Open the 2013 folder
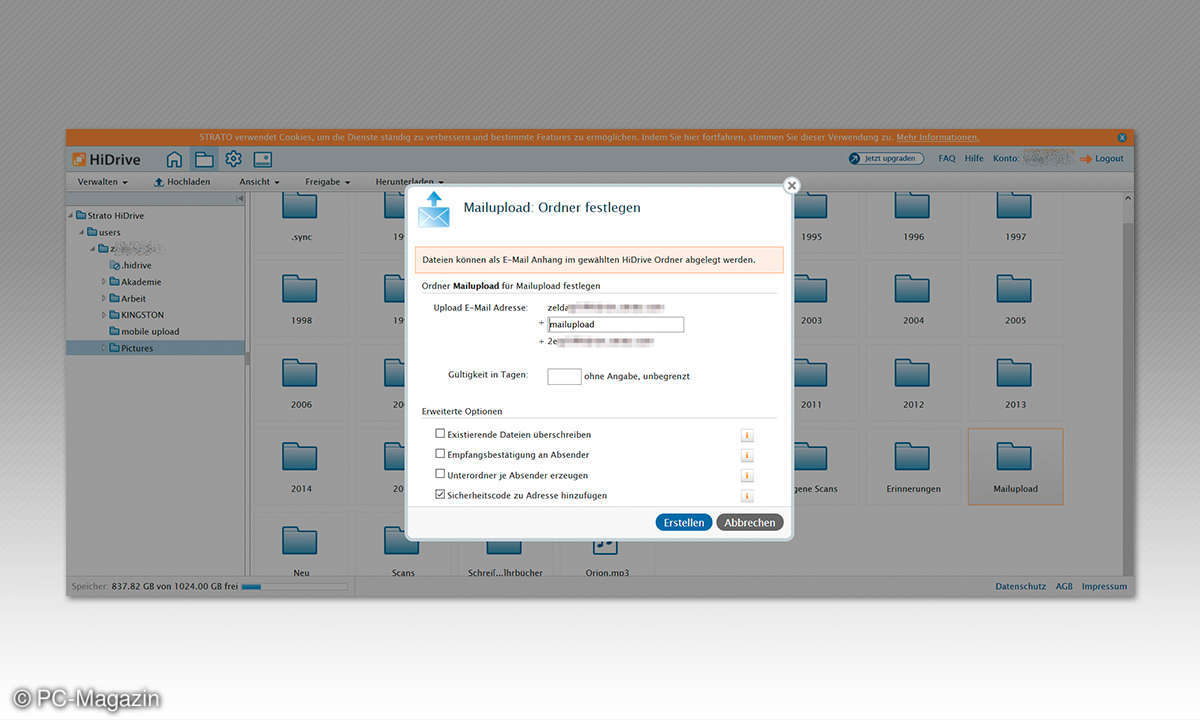The height and width of the screenshot is (720, 1200). (1015, 382)
